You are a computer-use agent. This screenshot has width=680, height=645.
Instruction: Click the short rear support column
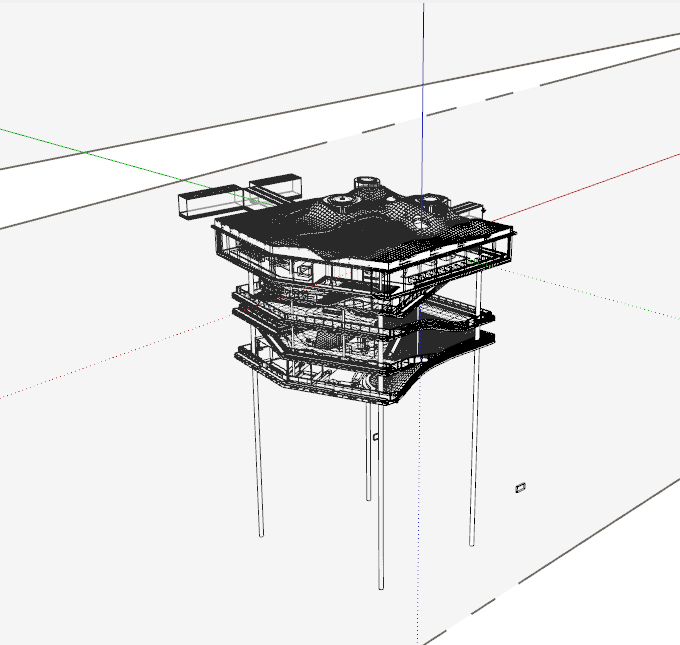368,450
